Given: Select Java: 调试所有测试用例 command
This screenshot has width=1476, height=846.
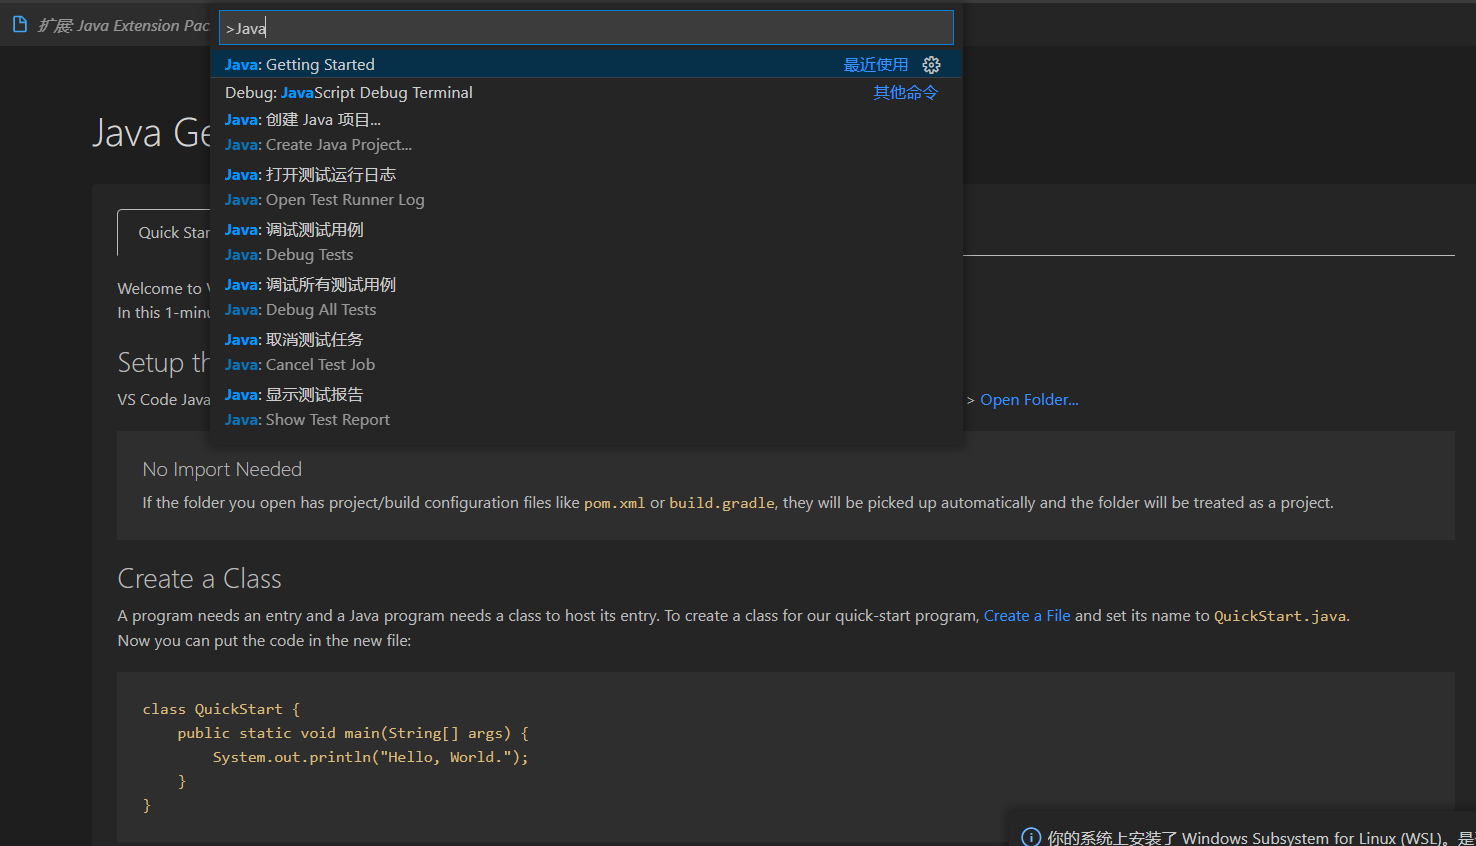Looking at the screenshot, I should click(x=586, y=297).
